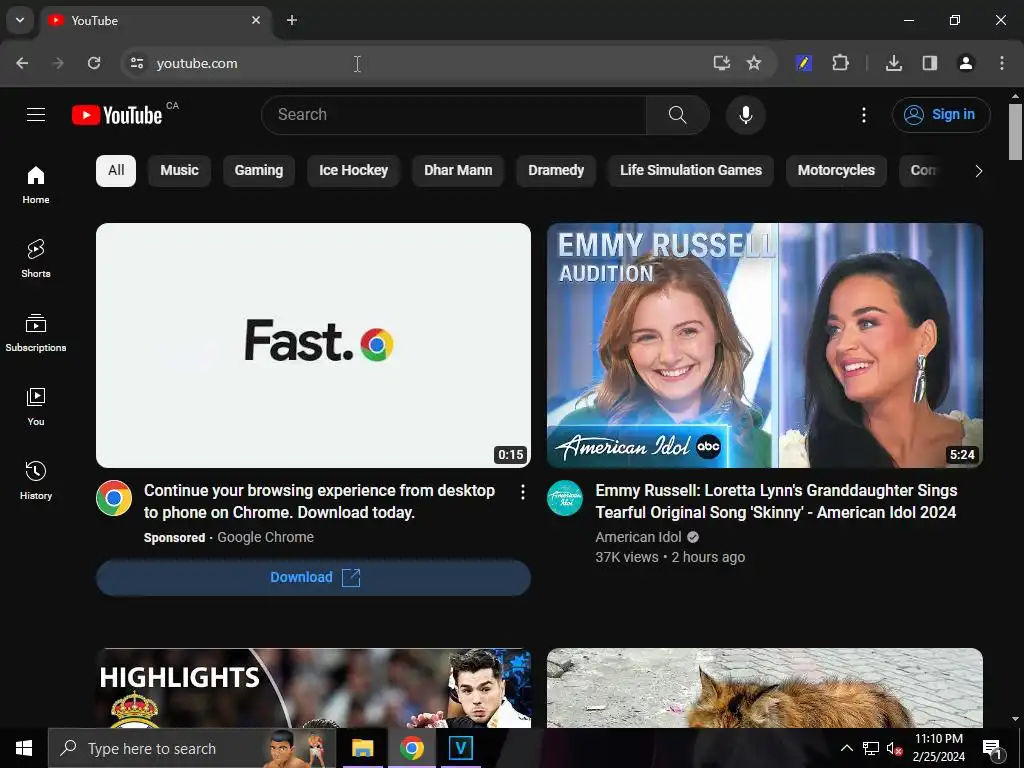Open the V app on taskbar
This screenshot has width=1024, height=768.
click(x=460, y=748)
